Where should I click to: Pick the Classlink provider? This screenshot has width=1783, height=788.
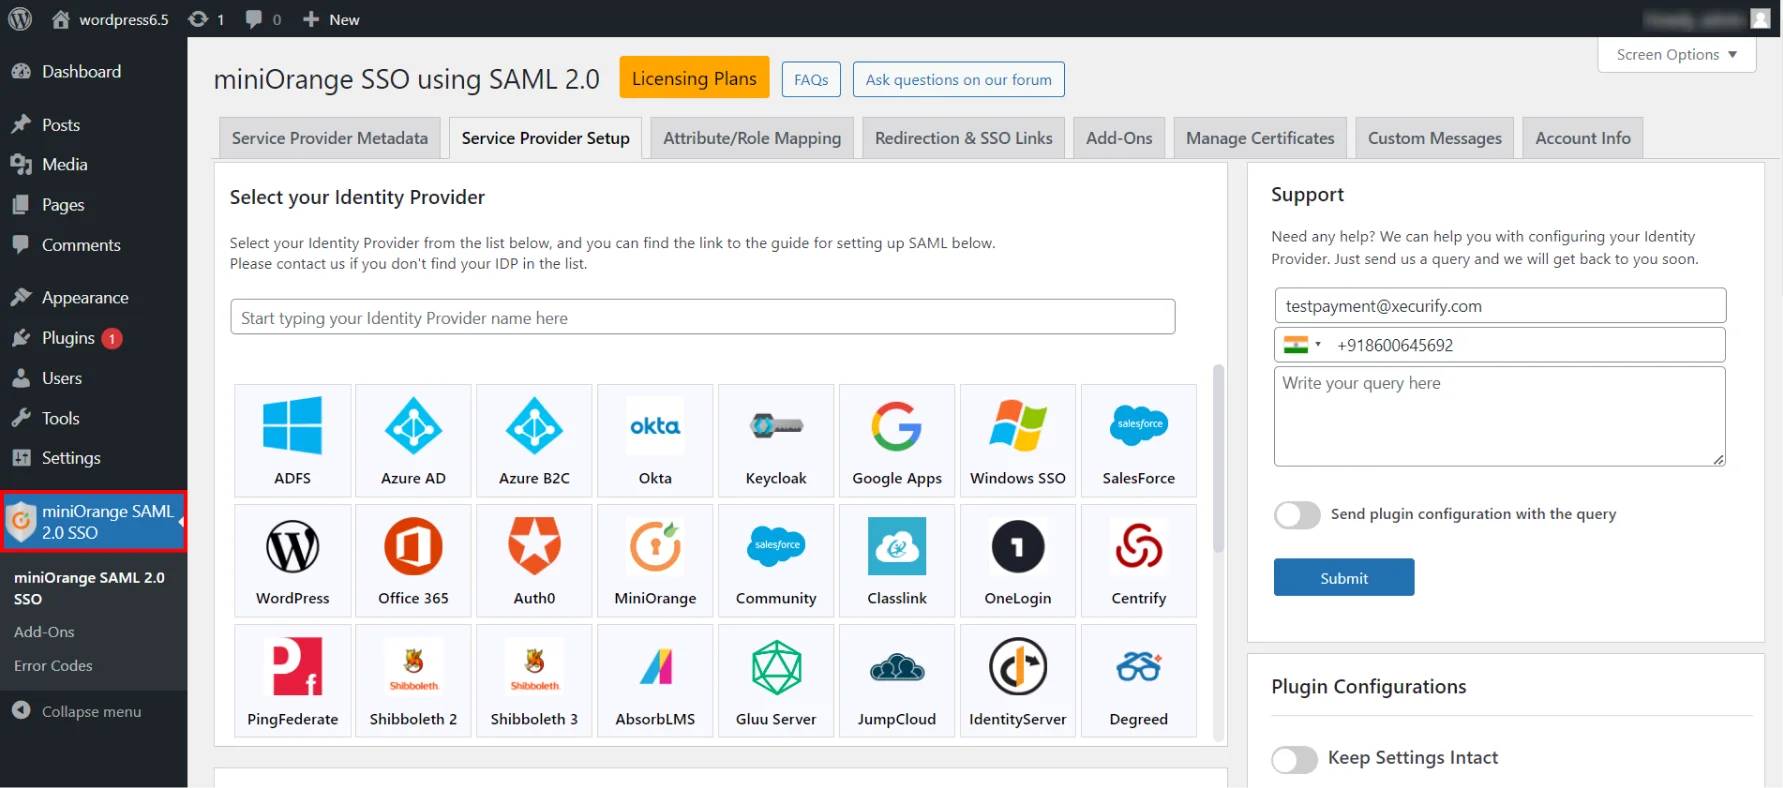pyautogui.click(x=897, y=560)
